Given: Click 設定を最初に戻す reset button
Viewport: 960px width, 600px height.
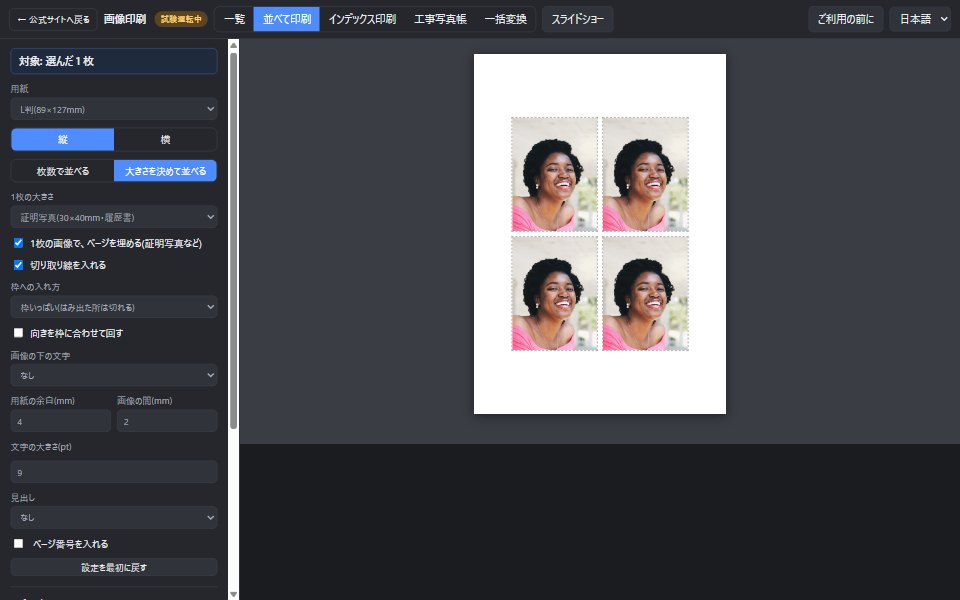Looking at the screenshot, I should pyautogui.click(x=114, y=568).
